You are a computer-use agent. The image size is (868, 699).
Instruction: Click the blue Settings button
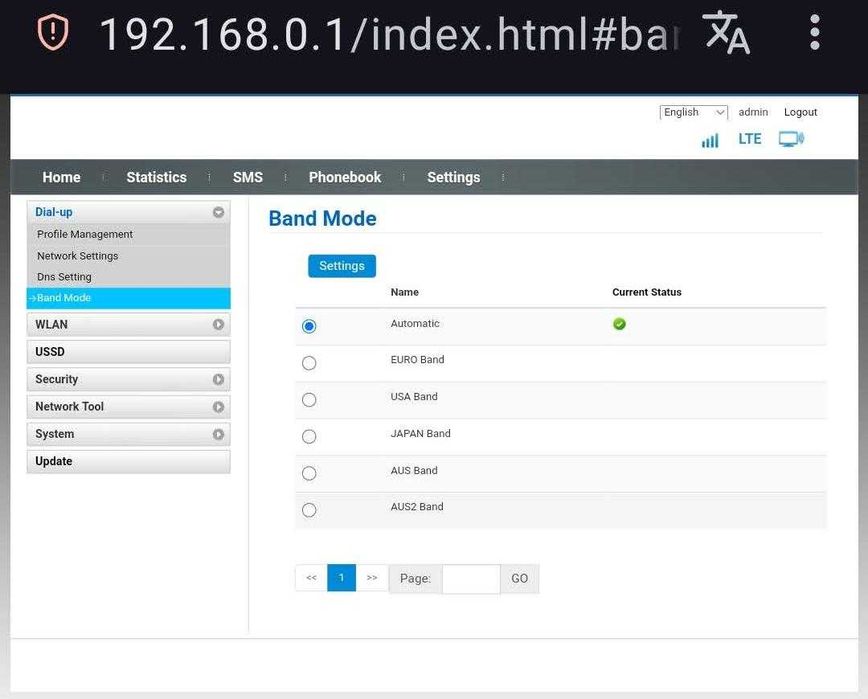342,266
